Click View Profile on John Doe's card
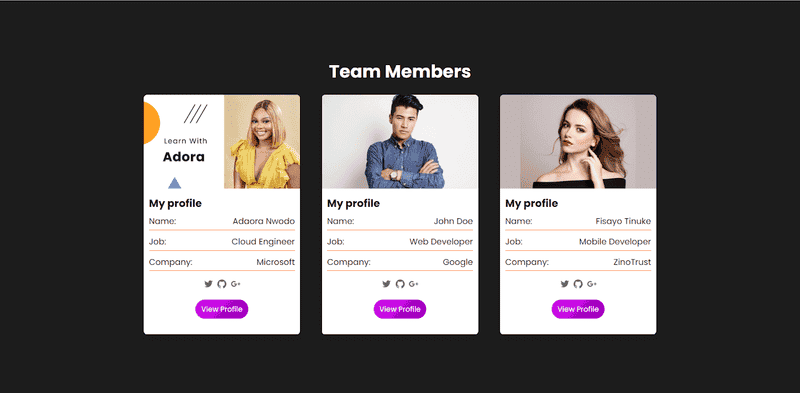 [400, 309]
